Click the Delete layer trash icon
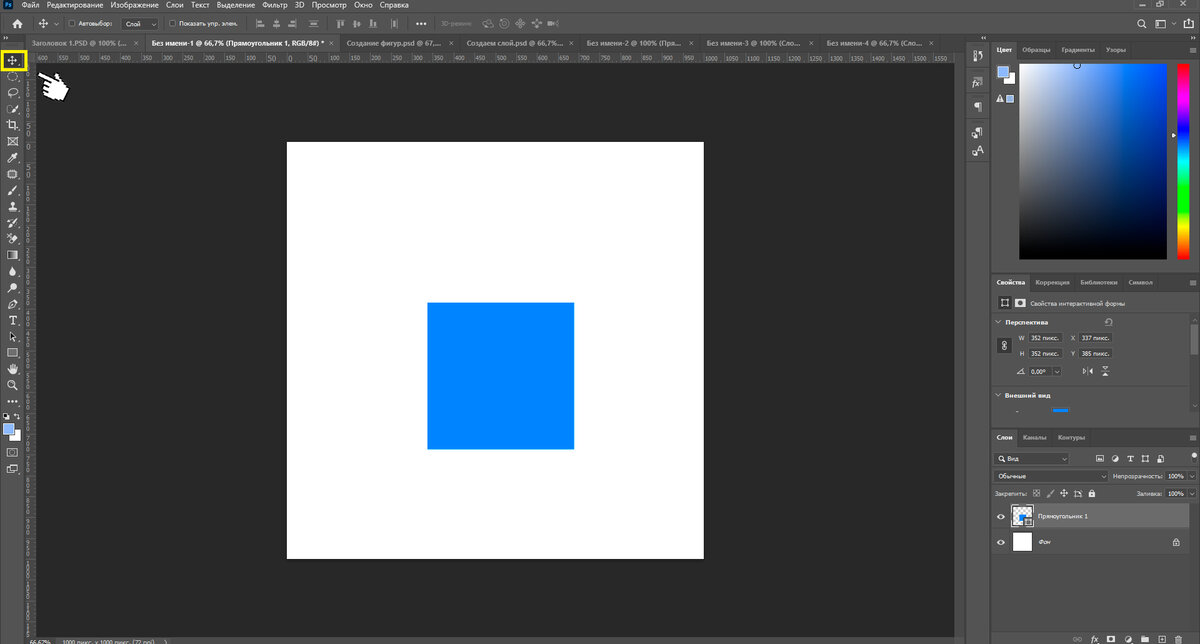The height and width of the screenshot is (644, 1200). tap(1177, 637)
